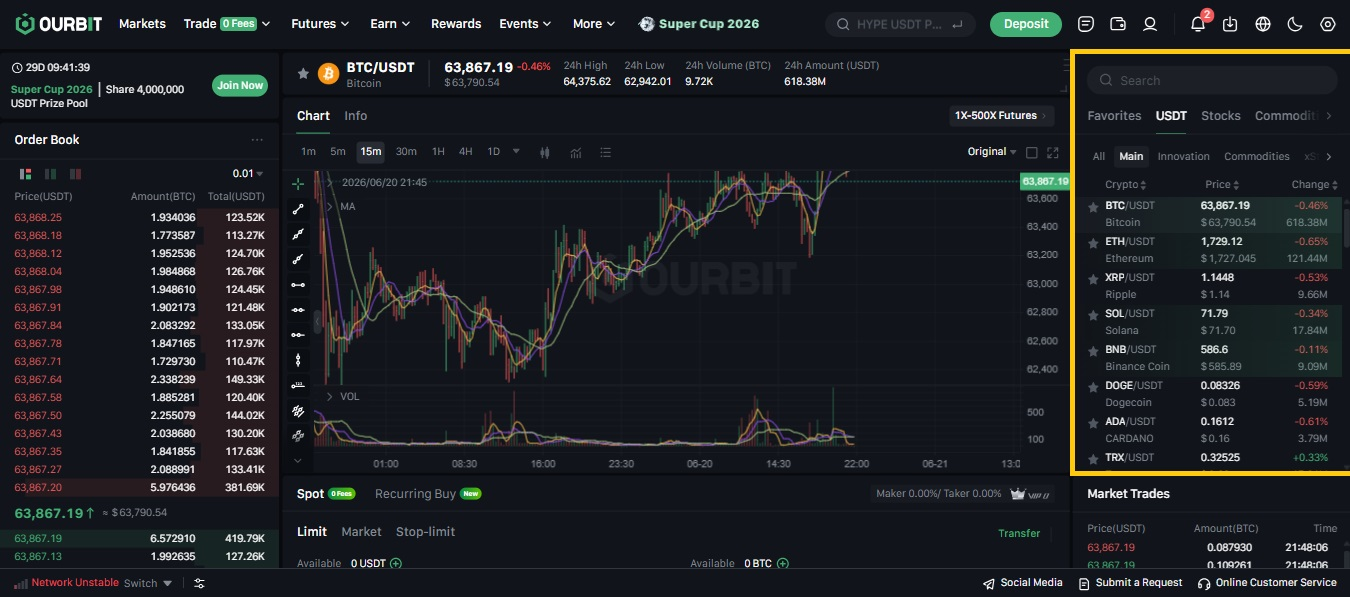The height and width of the screenshot is (597, 1350).
Task: Show buy orders only view
Action: [x=50, y=173]
